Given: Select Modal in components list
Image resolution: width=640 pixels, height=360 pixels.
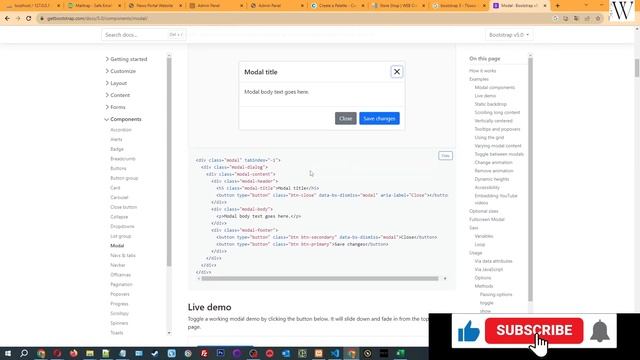Looking at the screenshot, I should pos(117,246).
